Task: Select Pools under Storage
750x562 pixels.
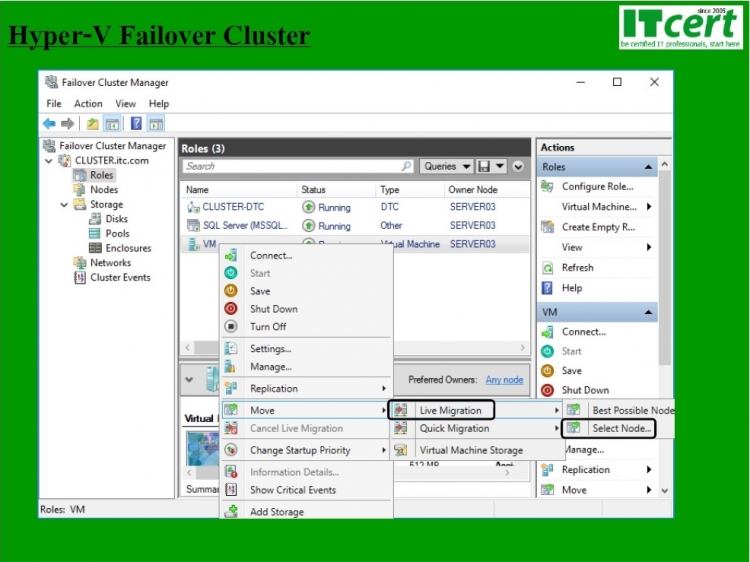Action: (x=117, y=233)
